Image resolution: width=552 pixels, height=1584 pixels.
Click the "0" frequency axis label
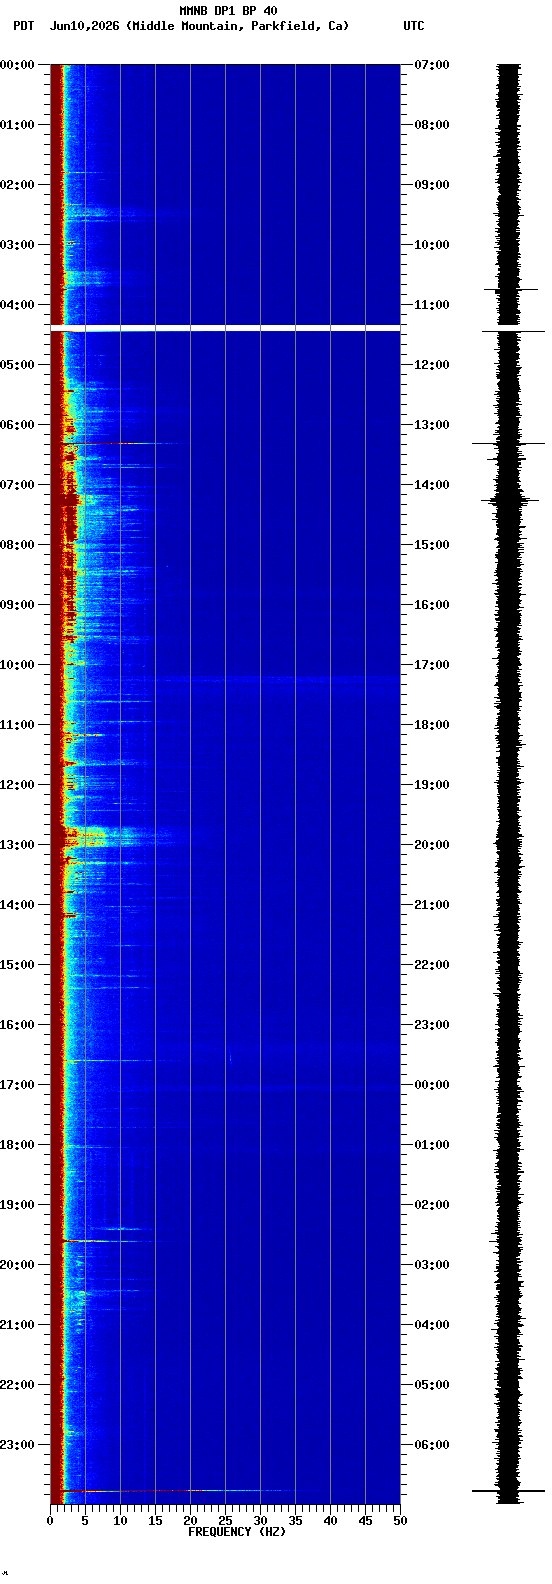tap(50, 1521)
